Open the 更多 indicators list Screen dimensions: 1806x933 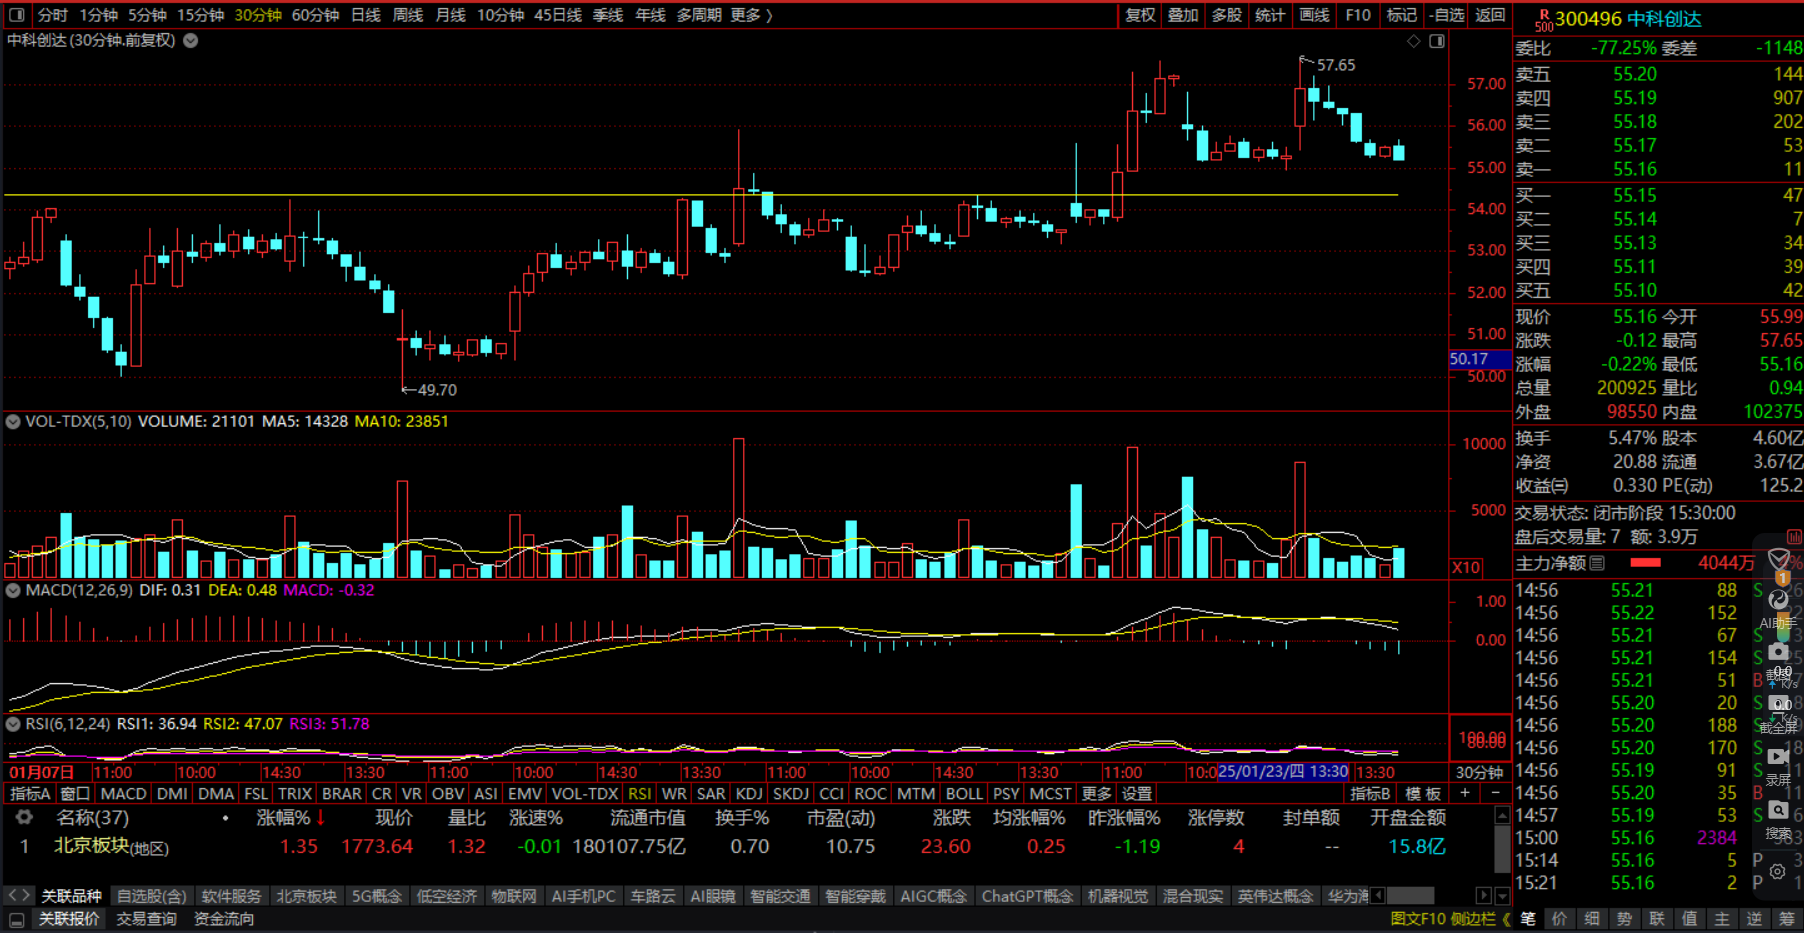[1096, 793]
